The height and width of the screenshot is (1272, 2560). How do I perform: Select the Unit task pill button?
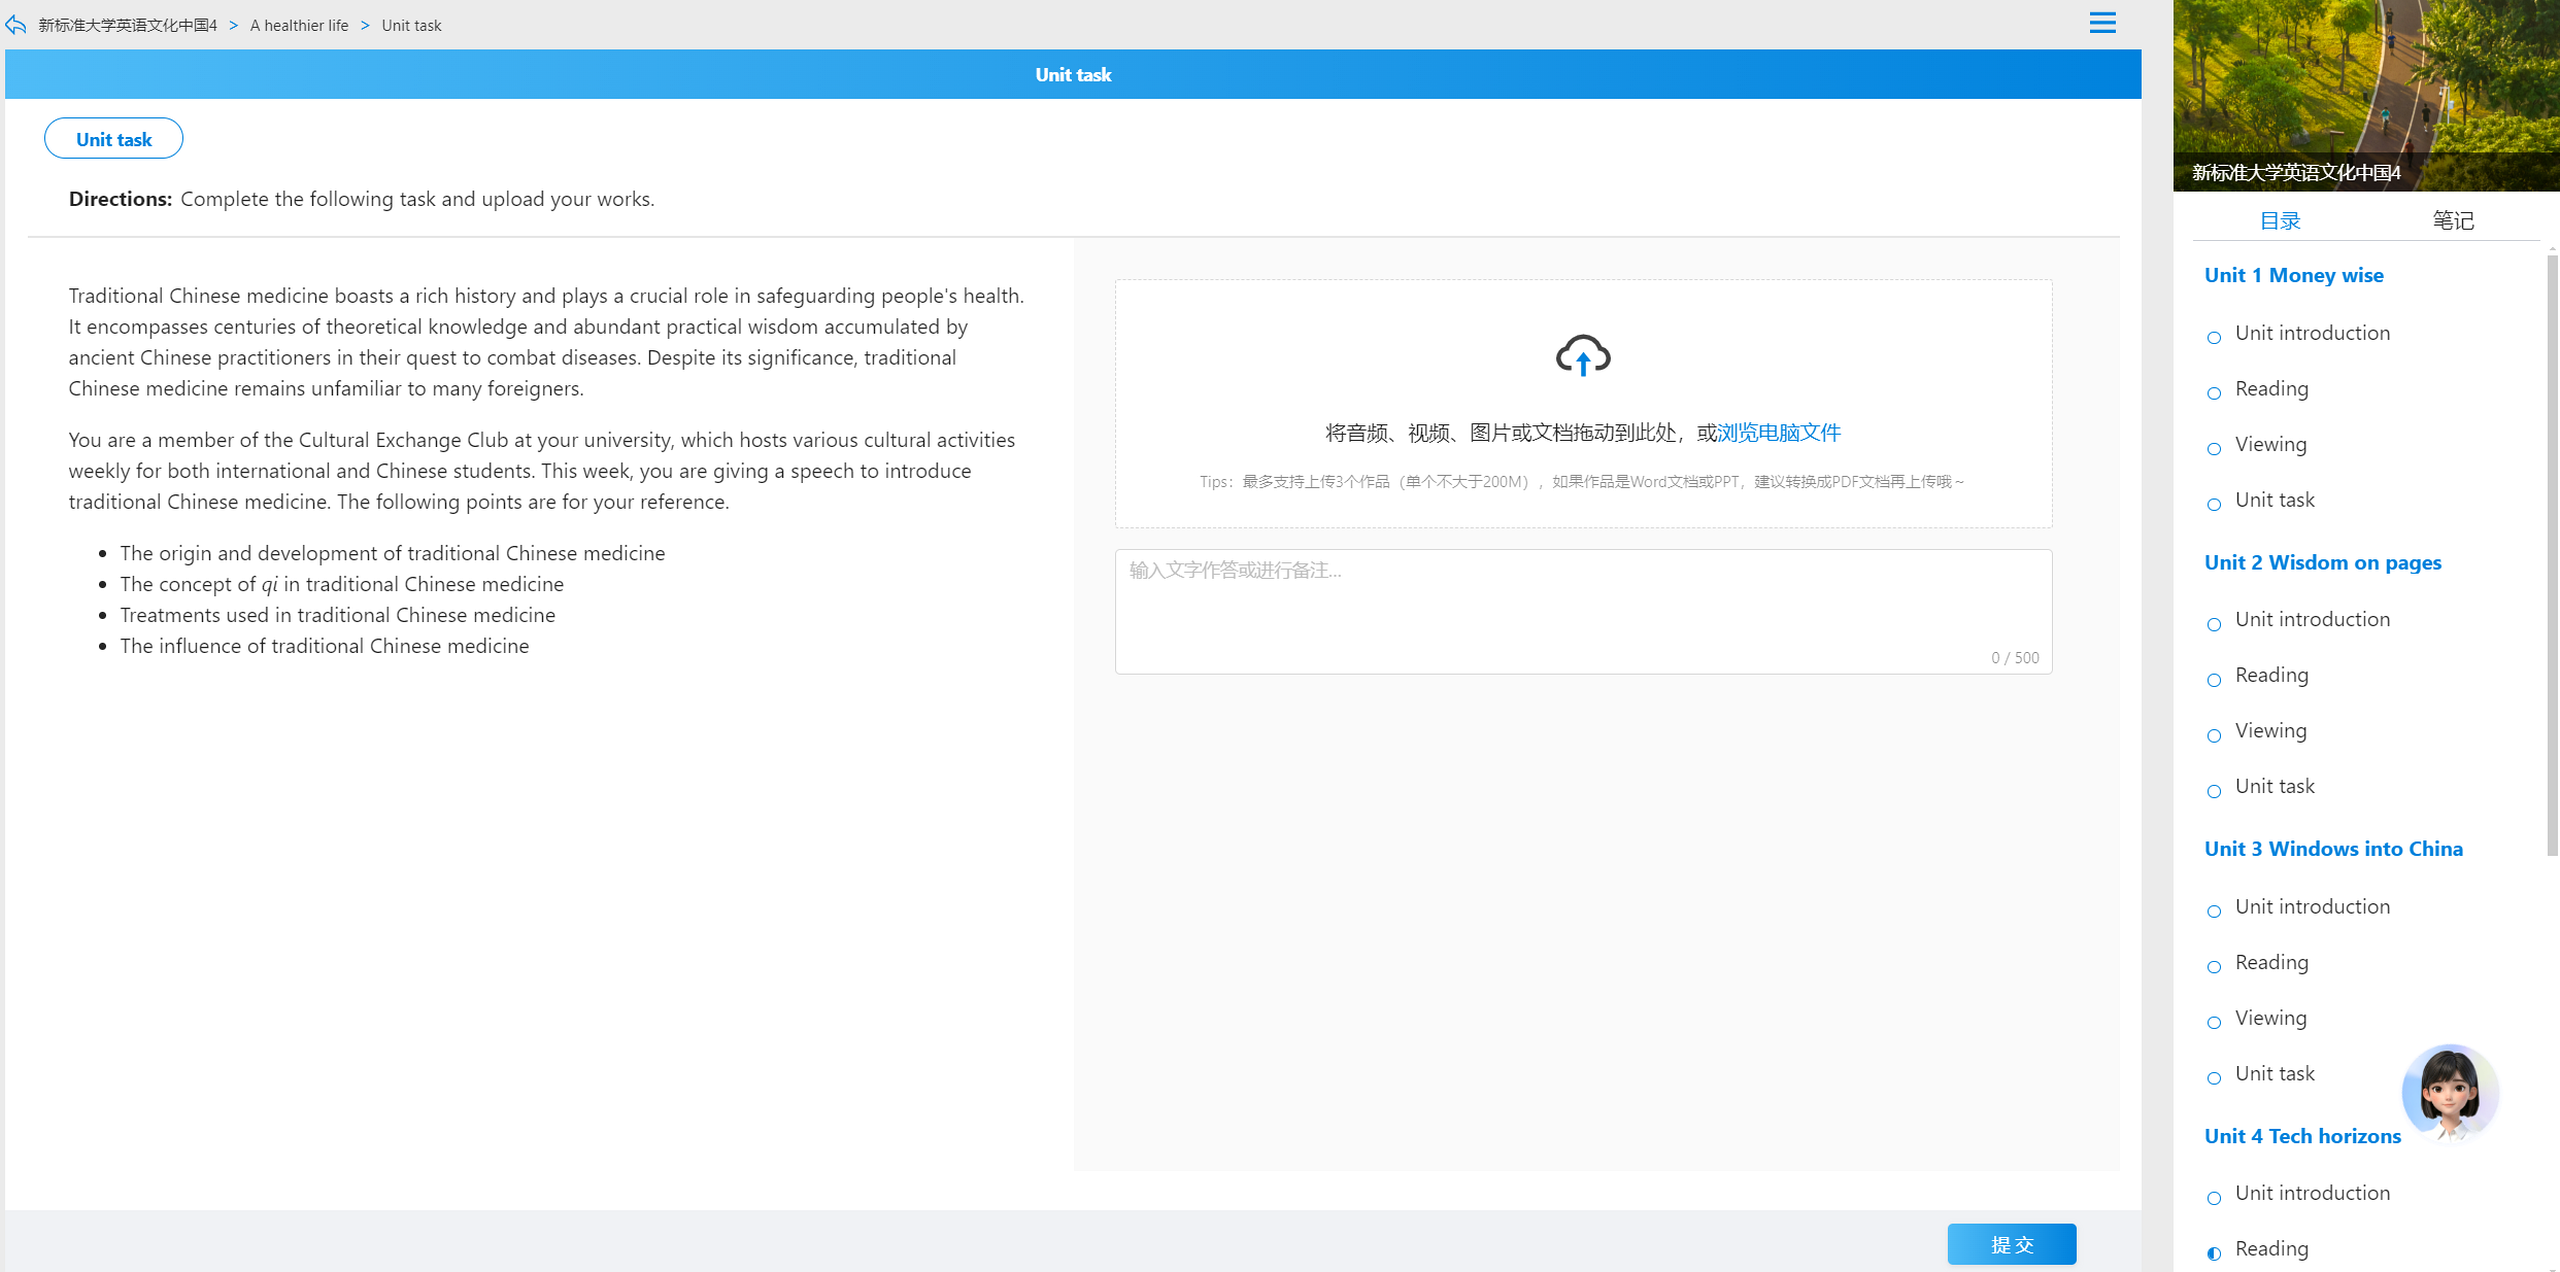[x=114, y=139]
